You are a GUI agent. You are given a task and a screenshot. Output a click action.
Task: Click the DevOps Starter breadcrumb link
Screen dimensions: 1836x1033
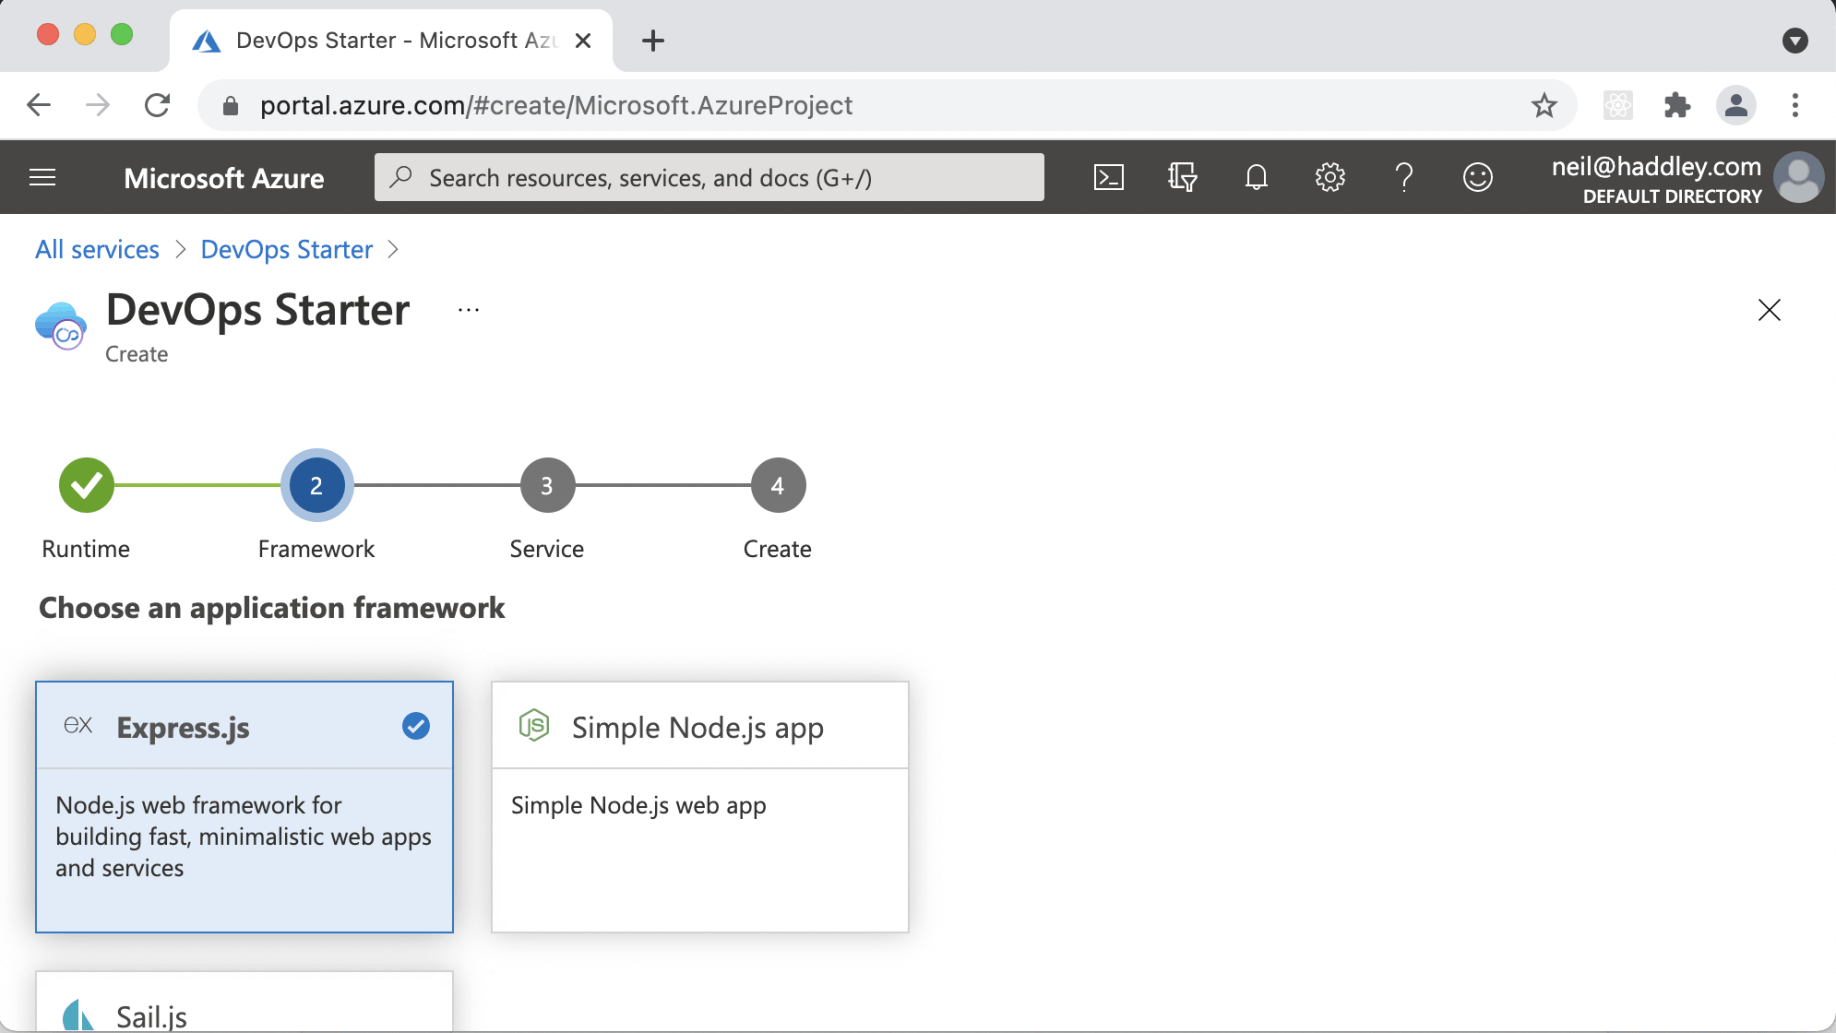coord(286,249)
